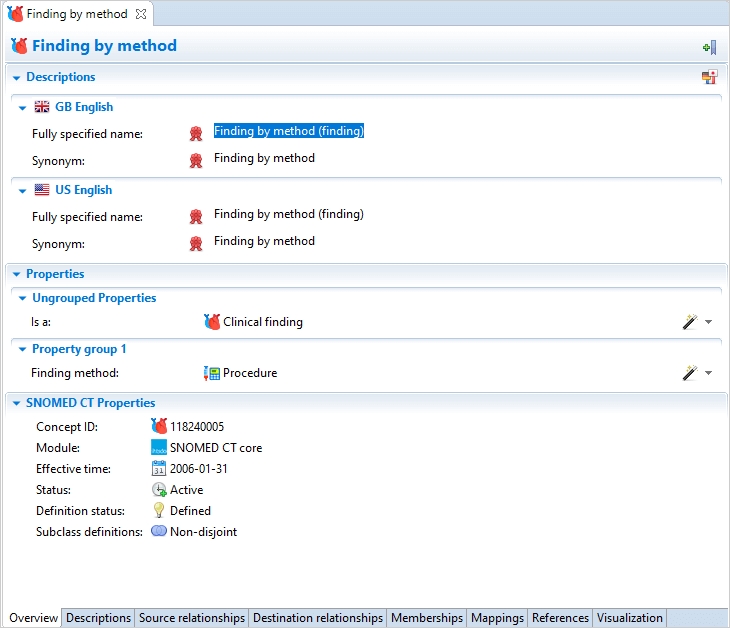Screen dimensions: 730x628
Task: Open the dropdown arrow next to Clinical finding
Action: 709,322
